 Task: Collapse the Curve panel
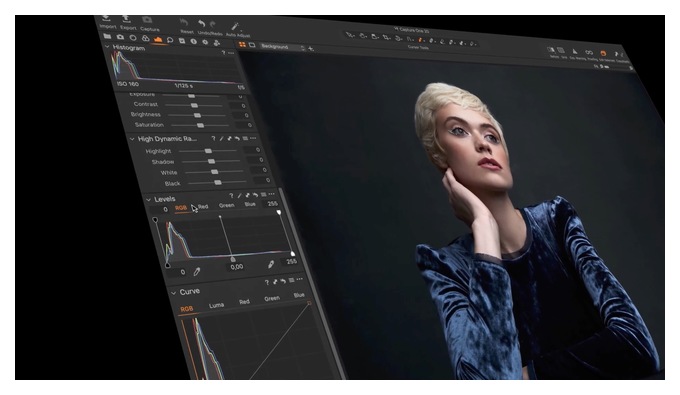point(174,293)
